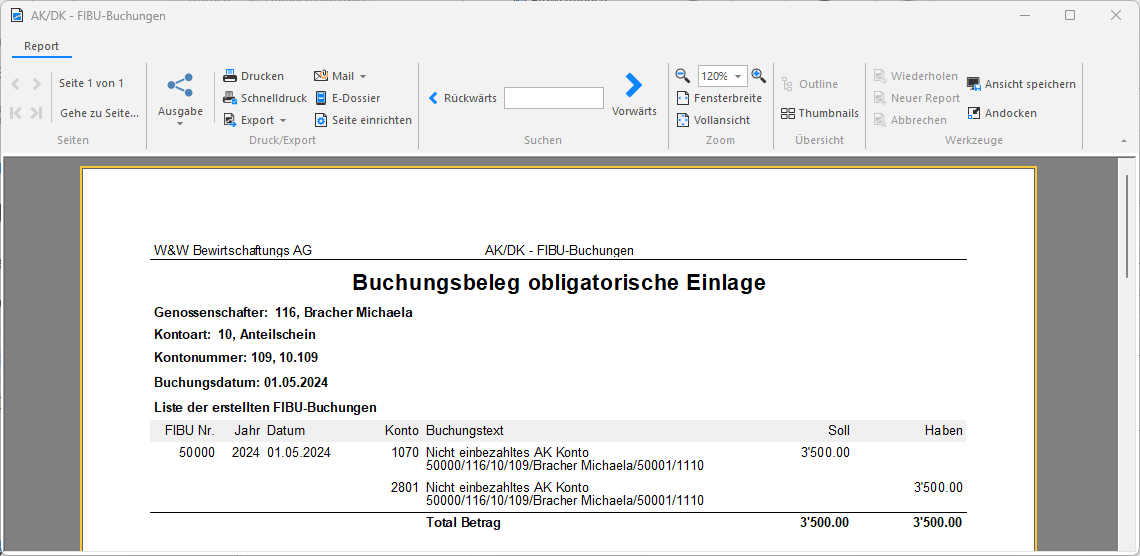1140x556 pixels.
Task: Click the Soll amount 3'500.00 for Konto 1070
Action: pos(825,452)
